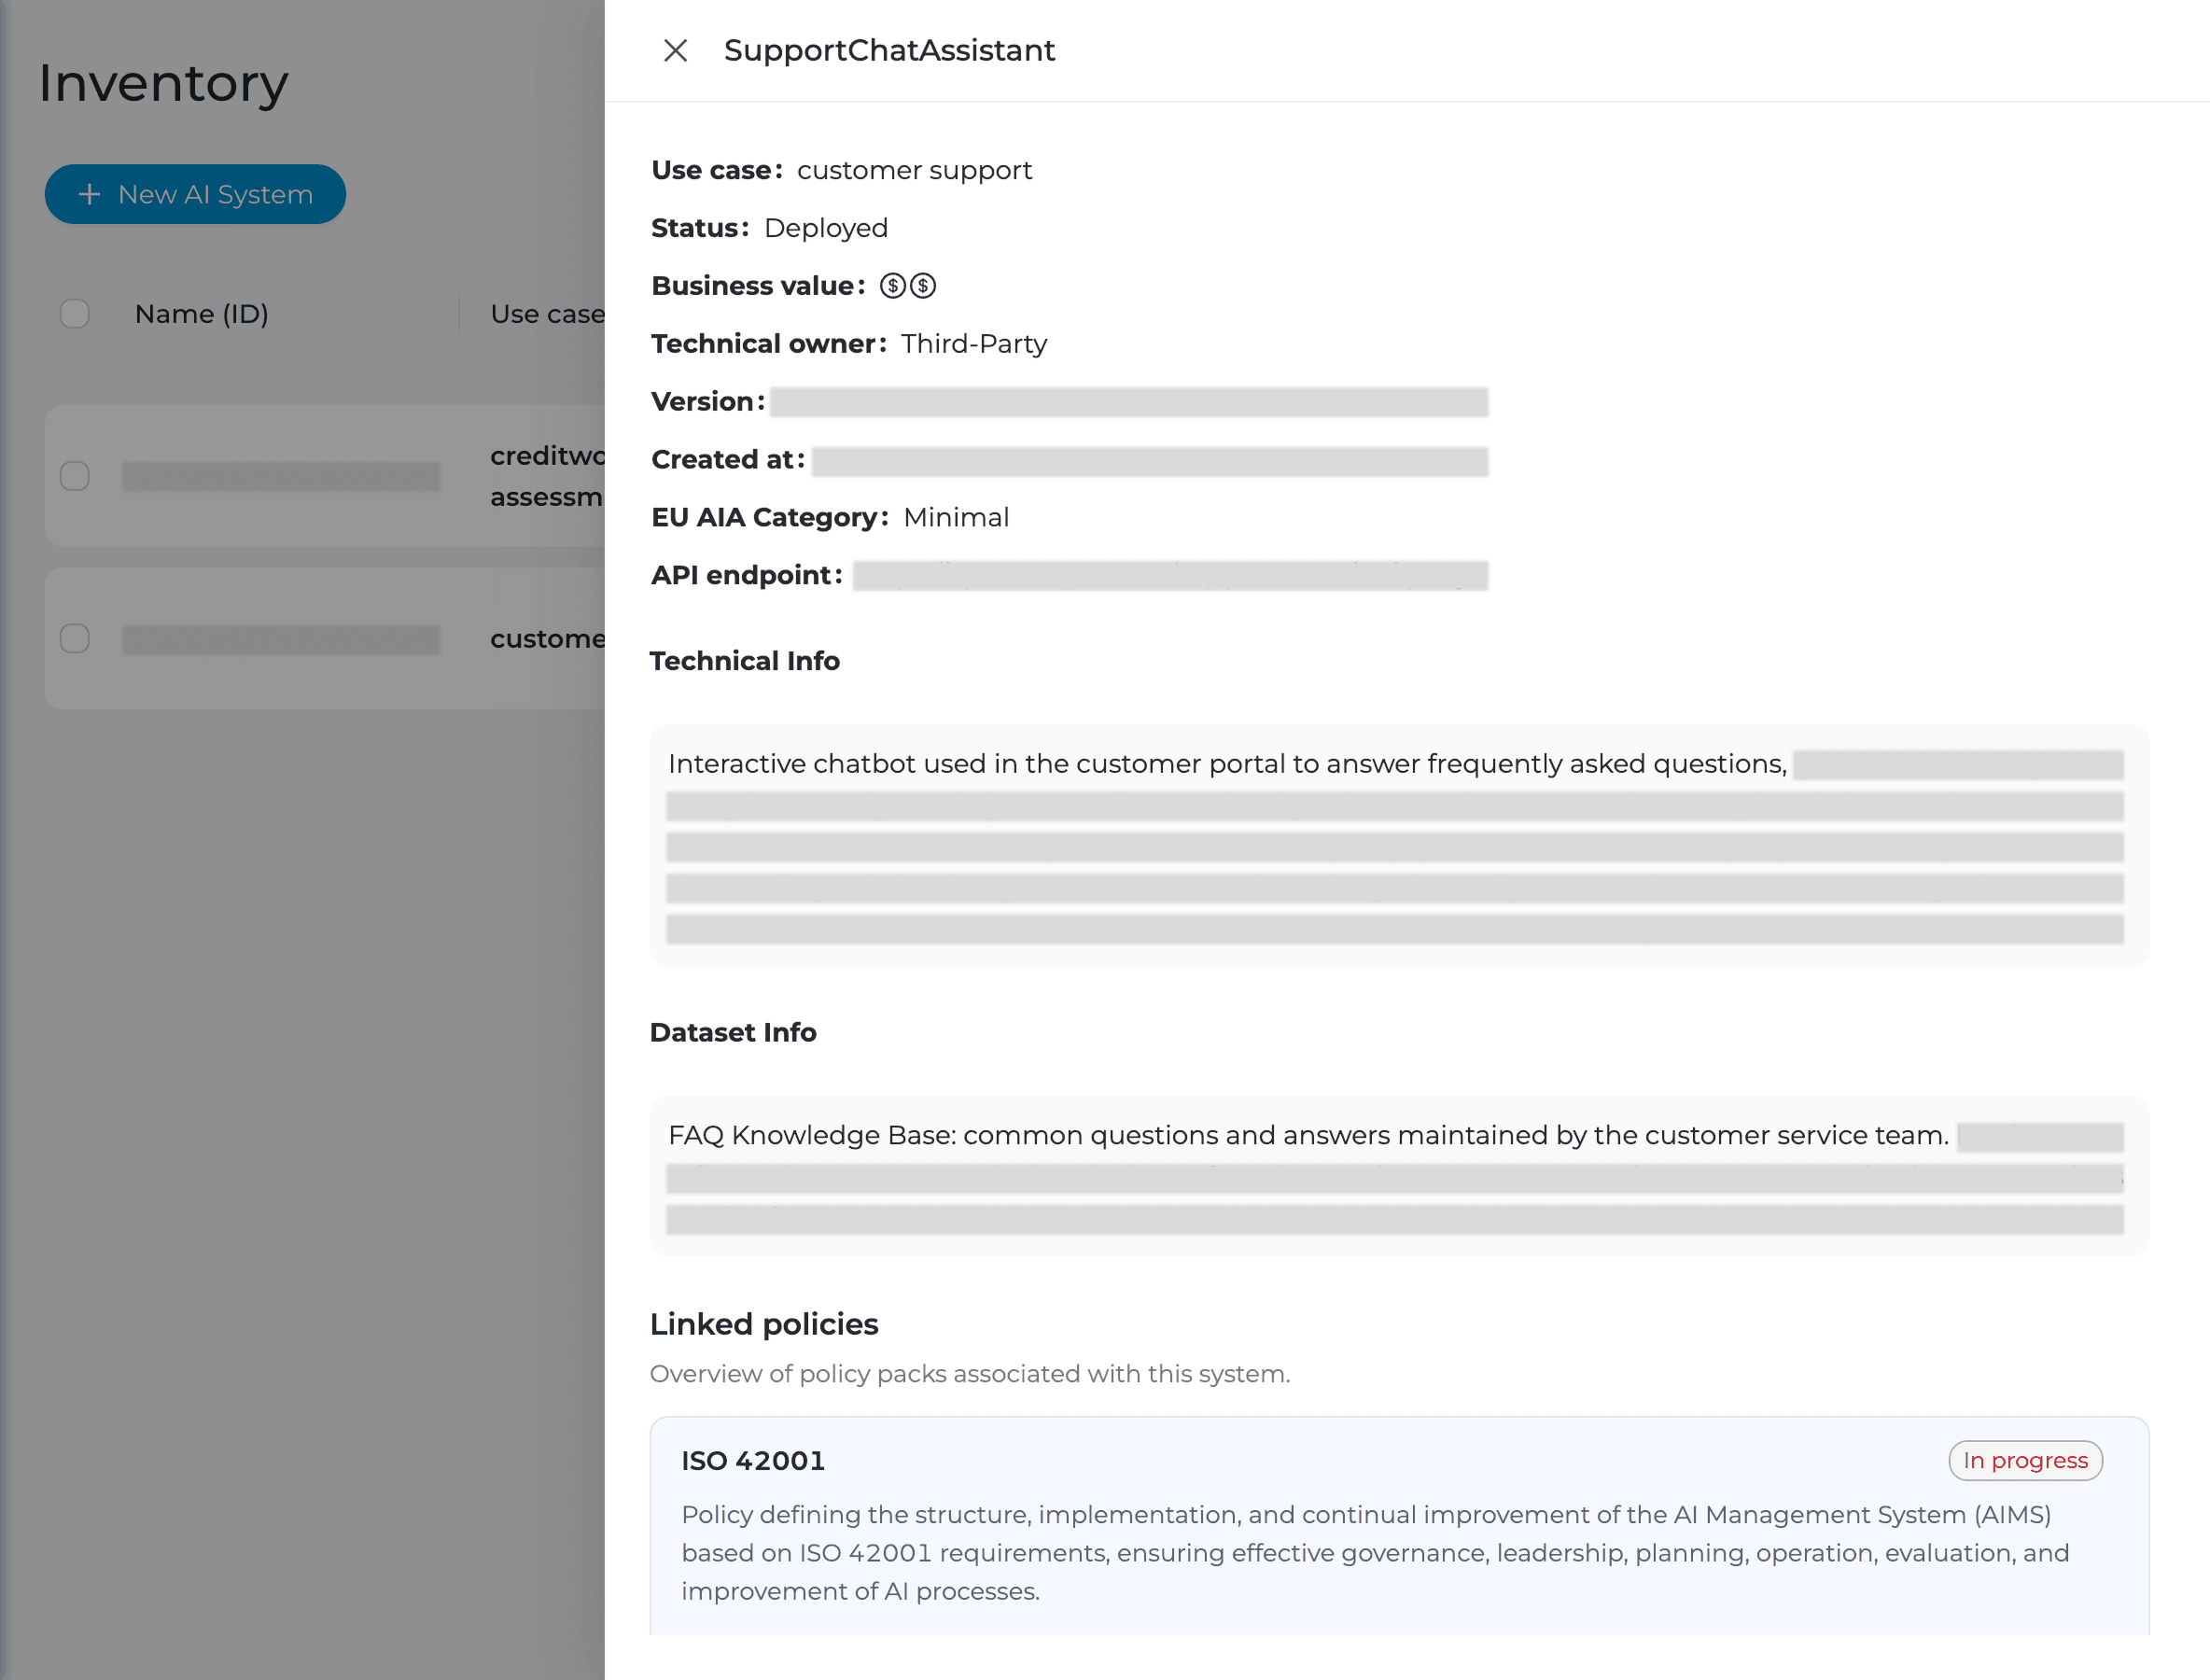
Task: Click the Use case column header
Action: [x=547, y=314]
